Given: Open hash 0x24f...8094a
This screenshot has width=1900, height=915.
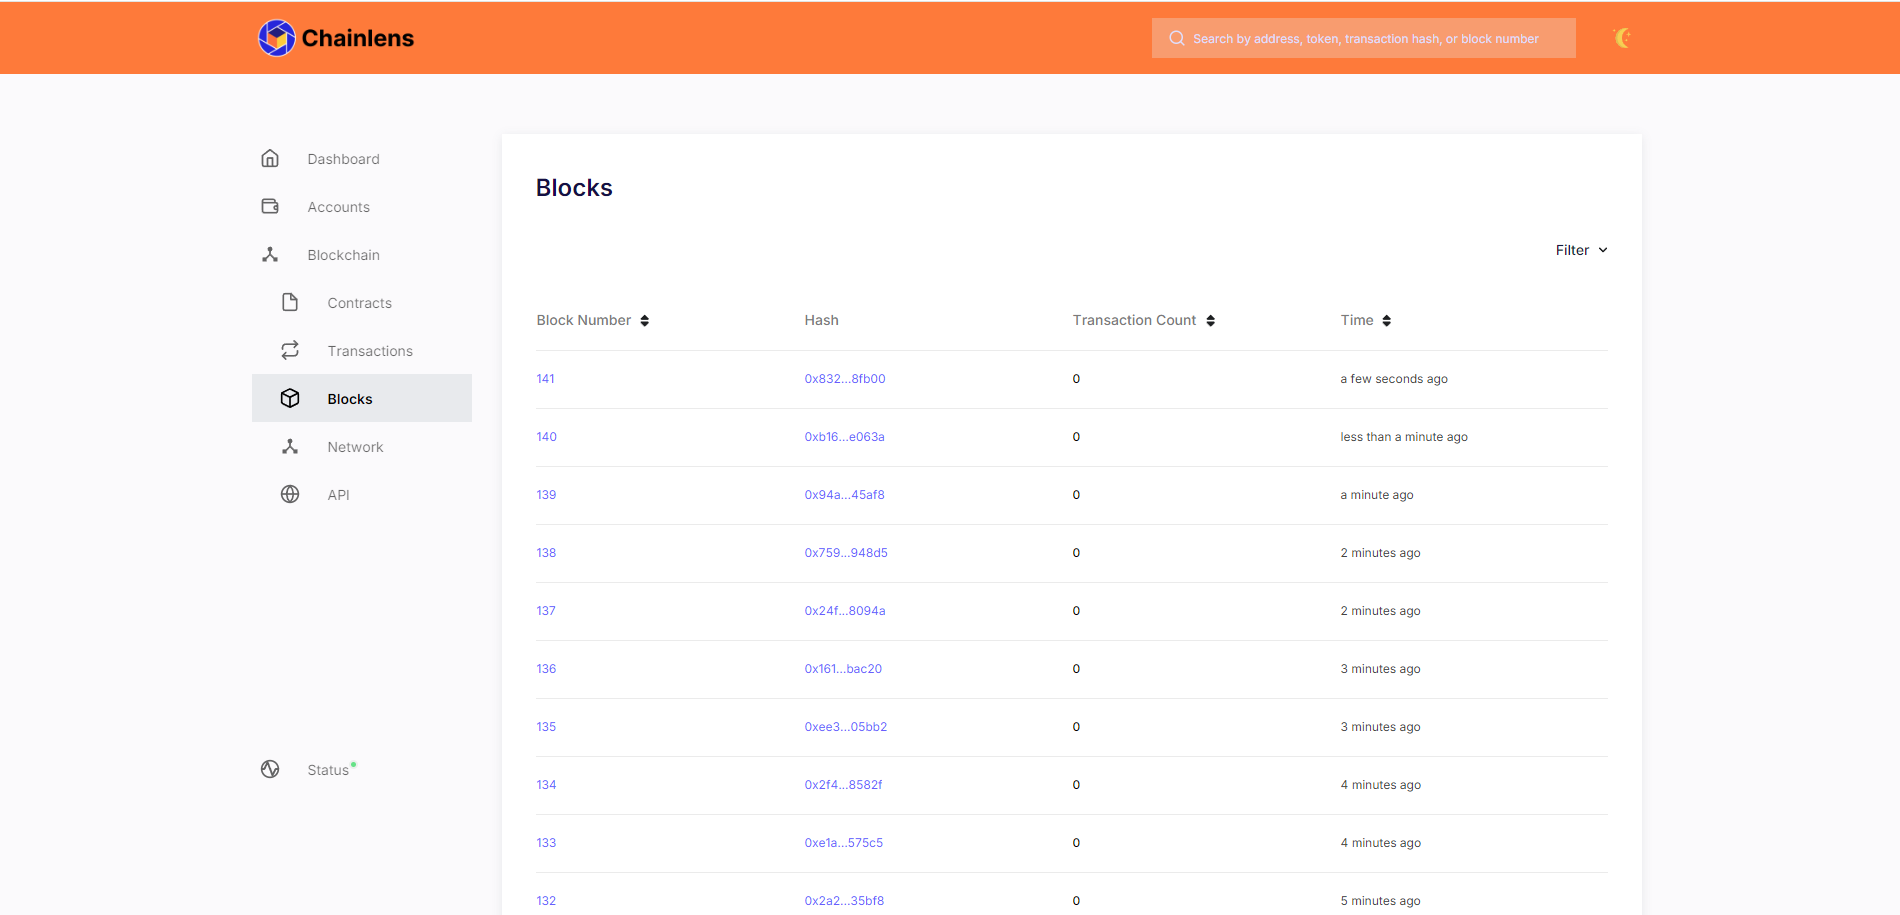Looking at the screenshot, I should (x=845, y=611).
